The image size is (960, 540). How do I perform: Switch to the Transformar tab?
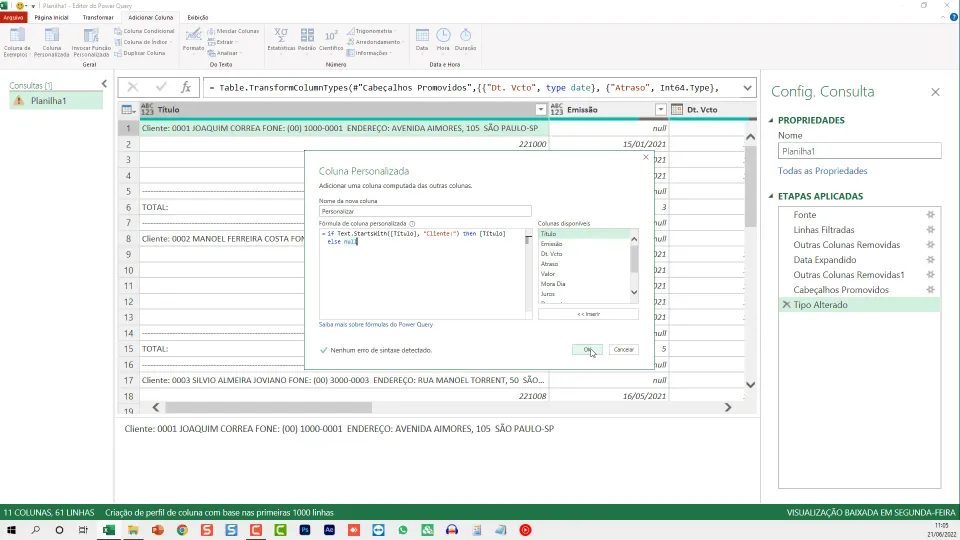coord(98,18)
